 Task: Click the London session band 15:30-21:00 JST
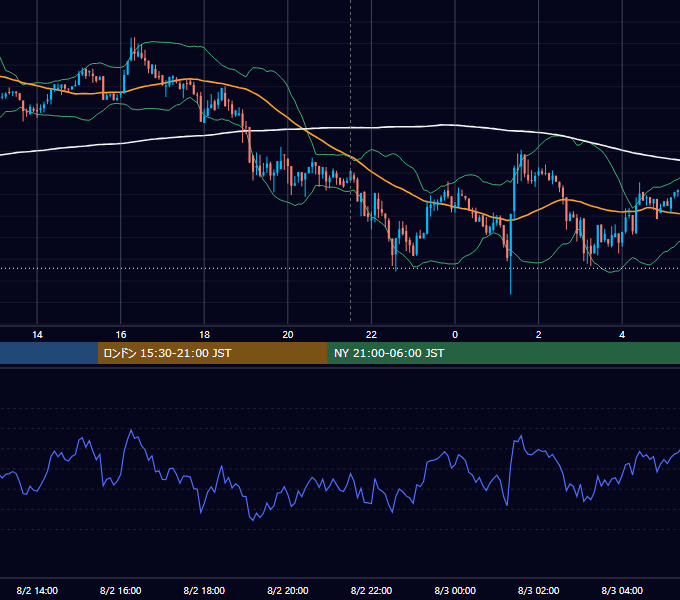212,353
